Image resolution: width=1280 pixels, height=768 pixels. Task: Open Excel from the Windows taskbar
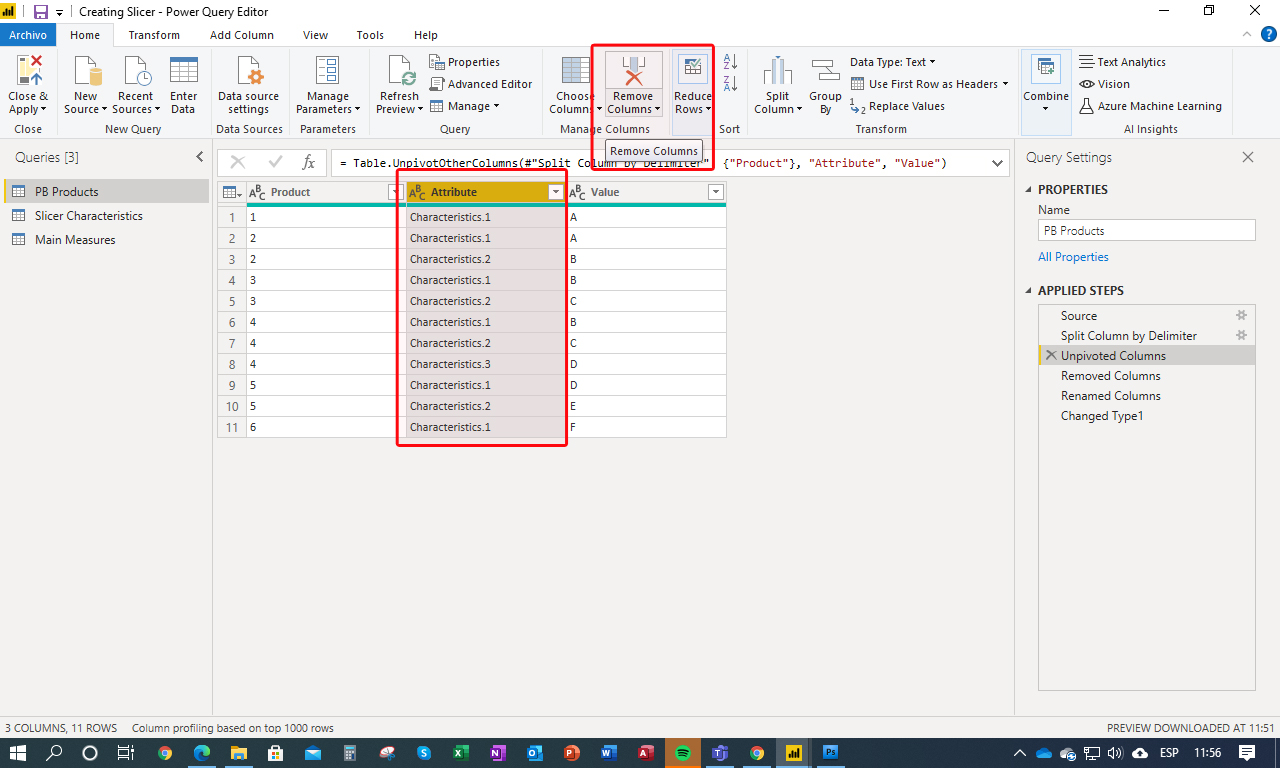(461, 753)
